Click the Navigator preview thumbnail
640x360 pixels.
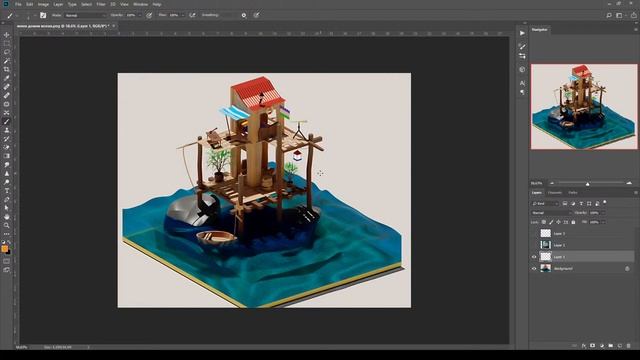click(x=584, y=107)
